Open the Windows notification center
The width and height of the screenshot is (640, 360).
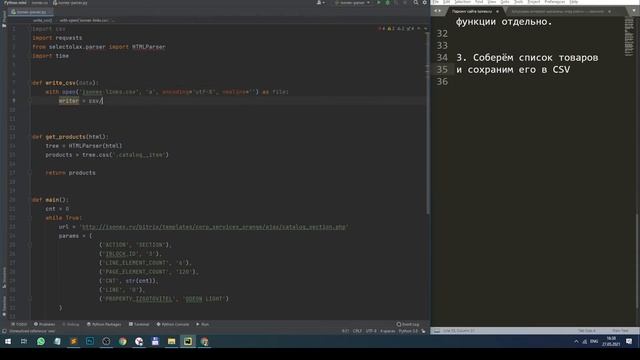coord(629,341)
